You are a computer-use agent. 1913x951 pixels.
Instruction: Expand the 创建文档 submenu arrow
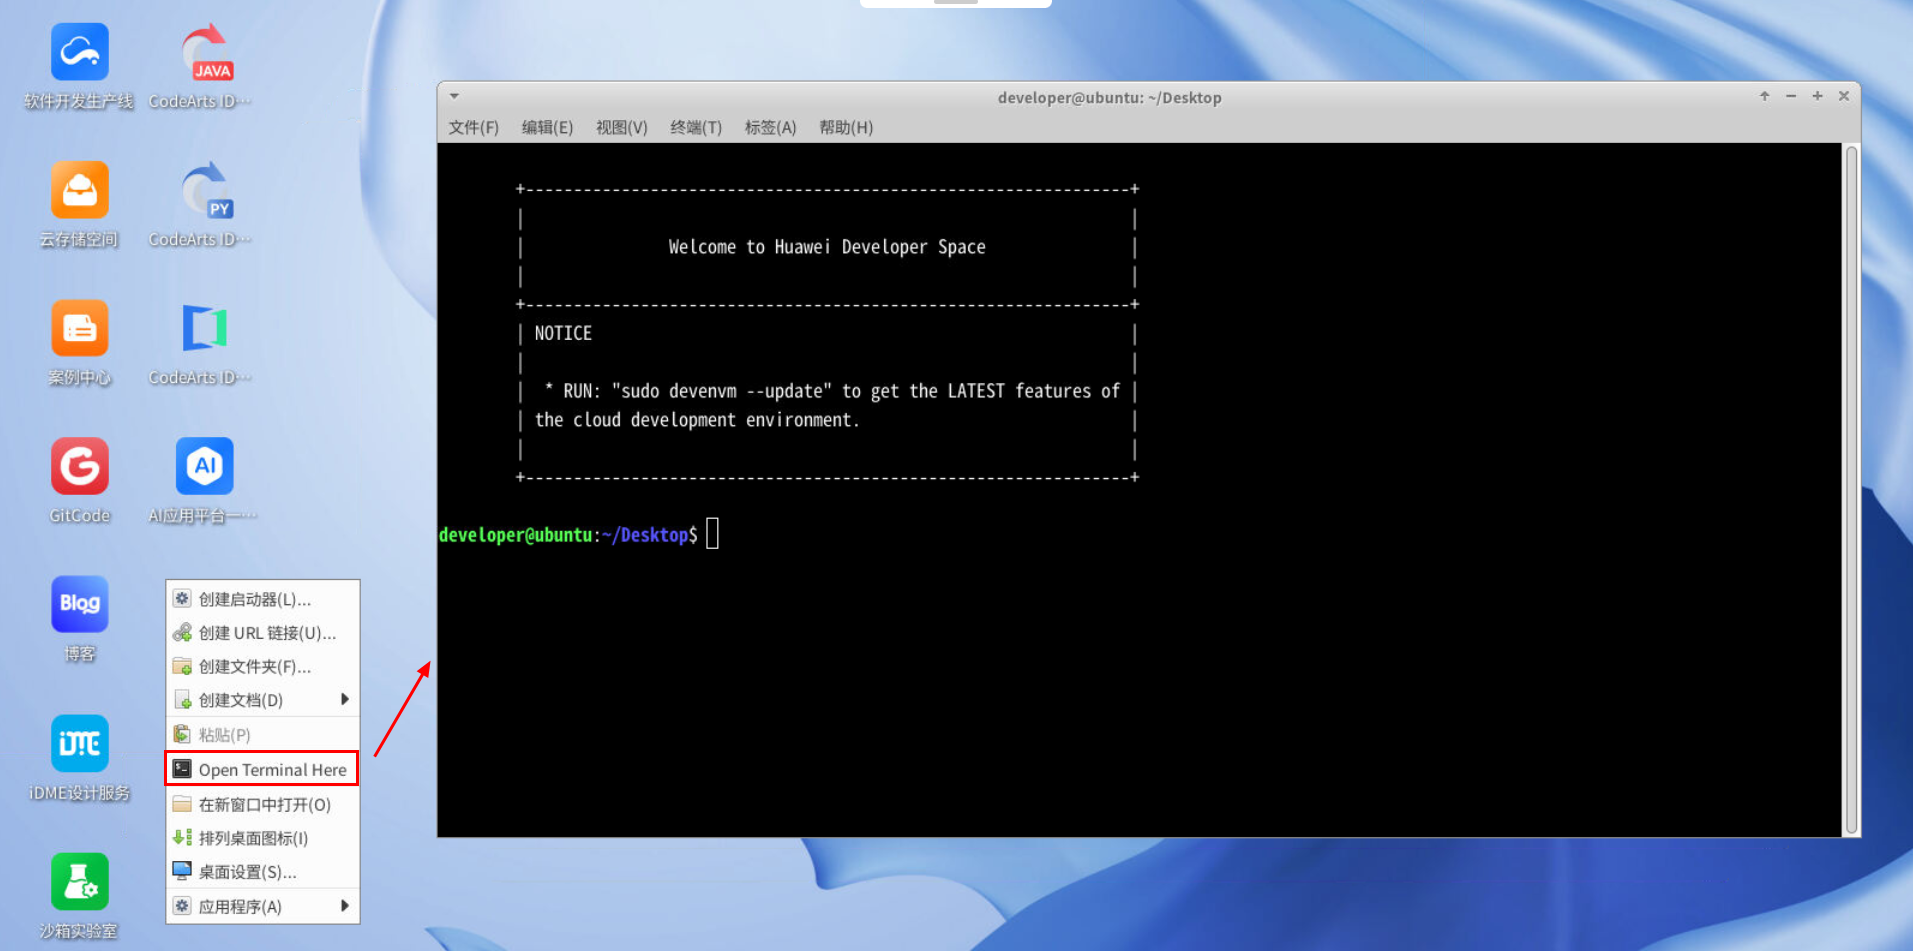click(344, 699)
